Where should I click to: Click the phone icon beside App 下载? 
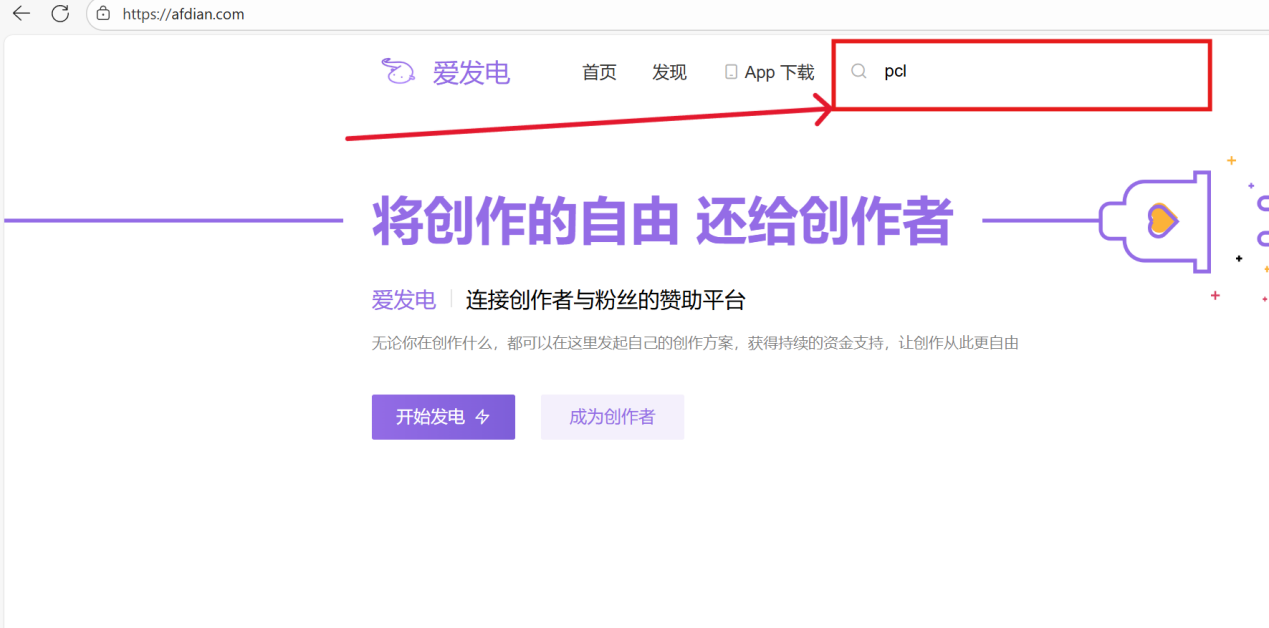click(x=731, y=71)
